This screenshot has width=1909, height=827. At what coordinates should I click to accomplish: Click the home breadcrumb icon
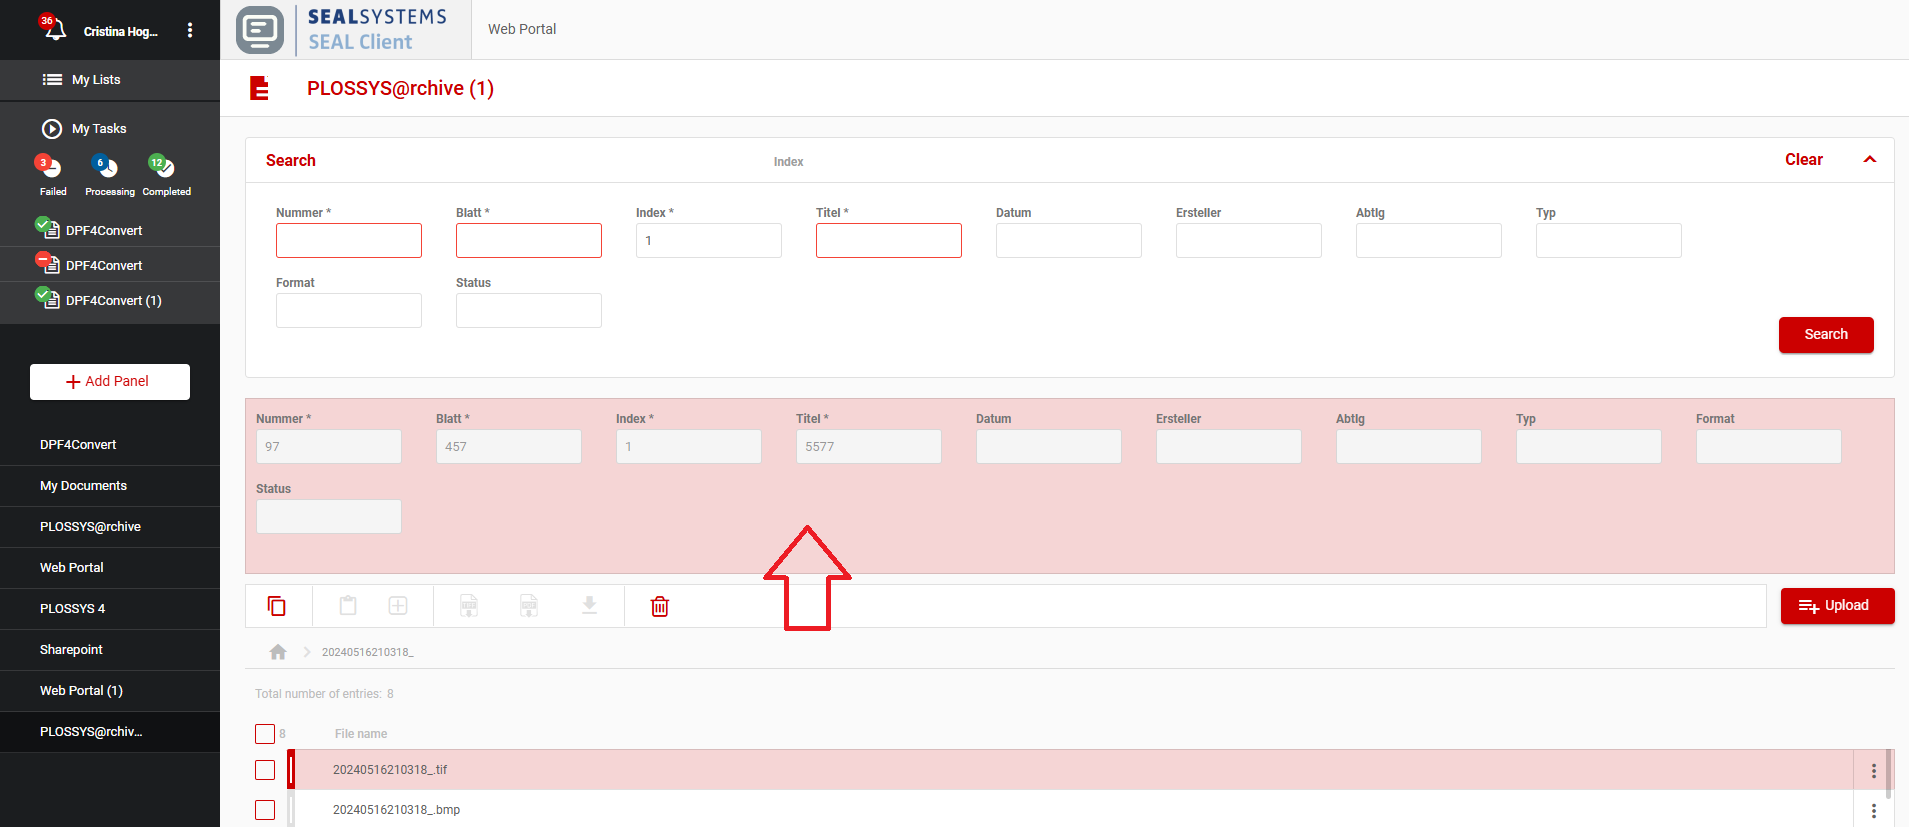pos(278,652)
